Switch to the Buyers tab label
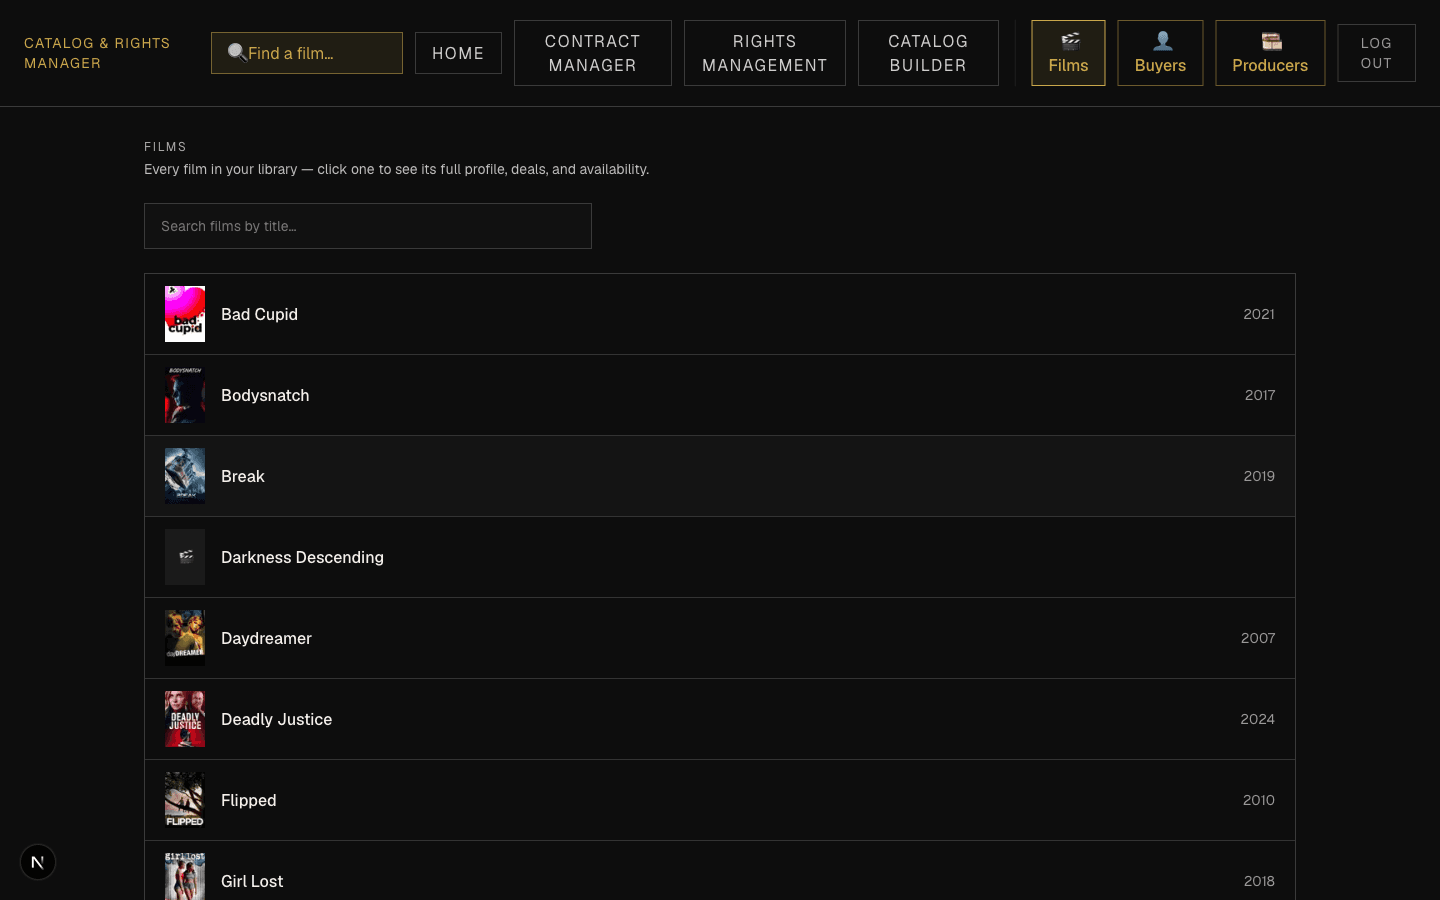The image size is (1440, 900). (1160, 66)
